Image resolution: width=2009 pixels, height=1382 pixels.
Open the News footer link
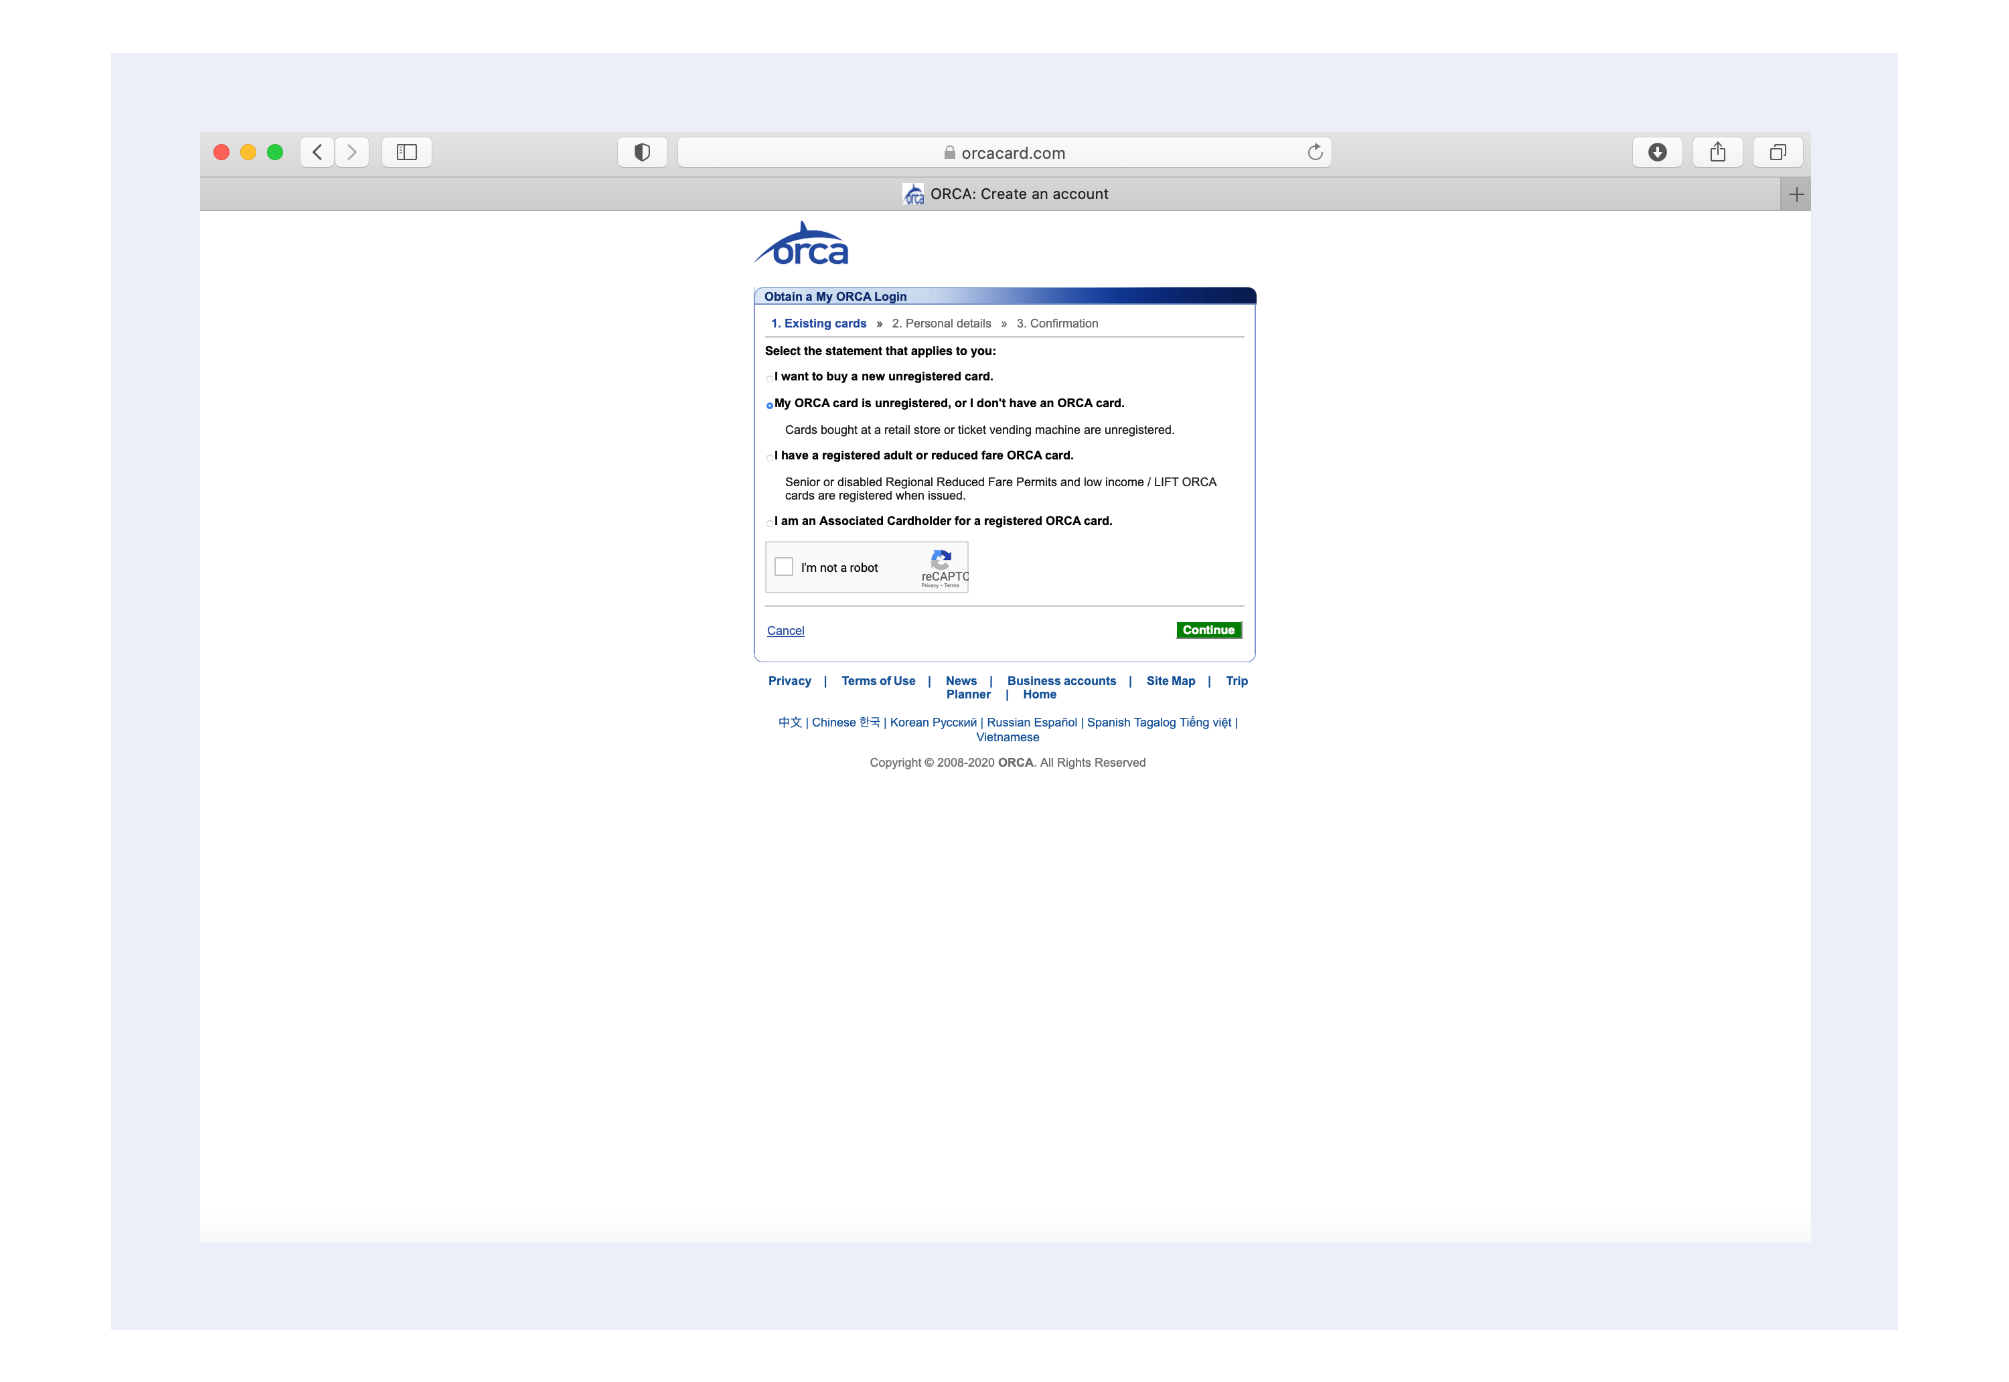point(962,681)
